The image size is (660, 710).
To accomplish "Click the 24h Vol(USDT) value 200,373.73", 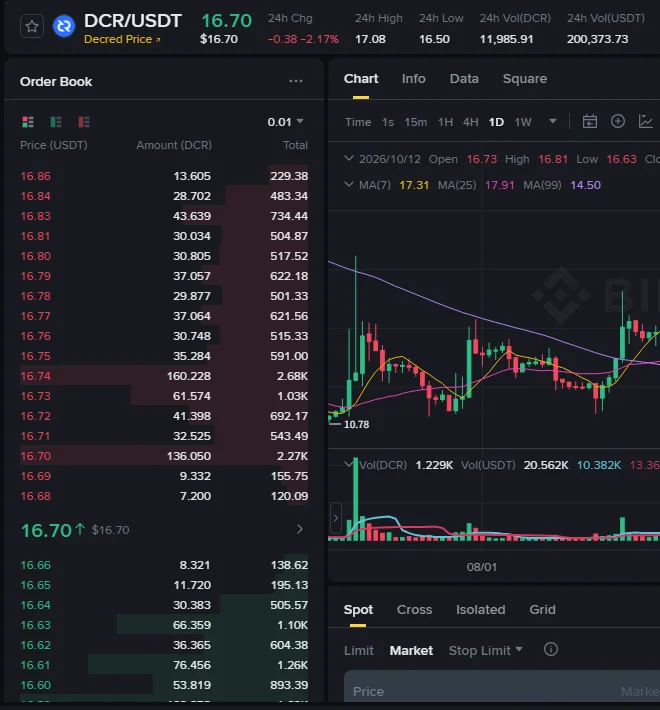I will tap(597, 39).
